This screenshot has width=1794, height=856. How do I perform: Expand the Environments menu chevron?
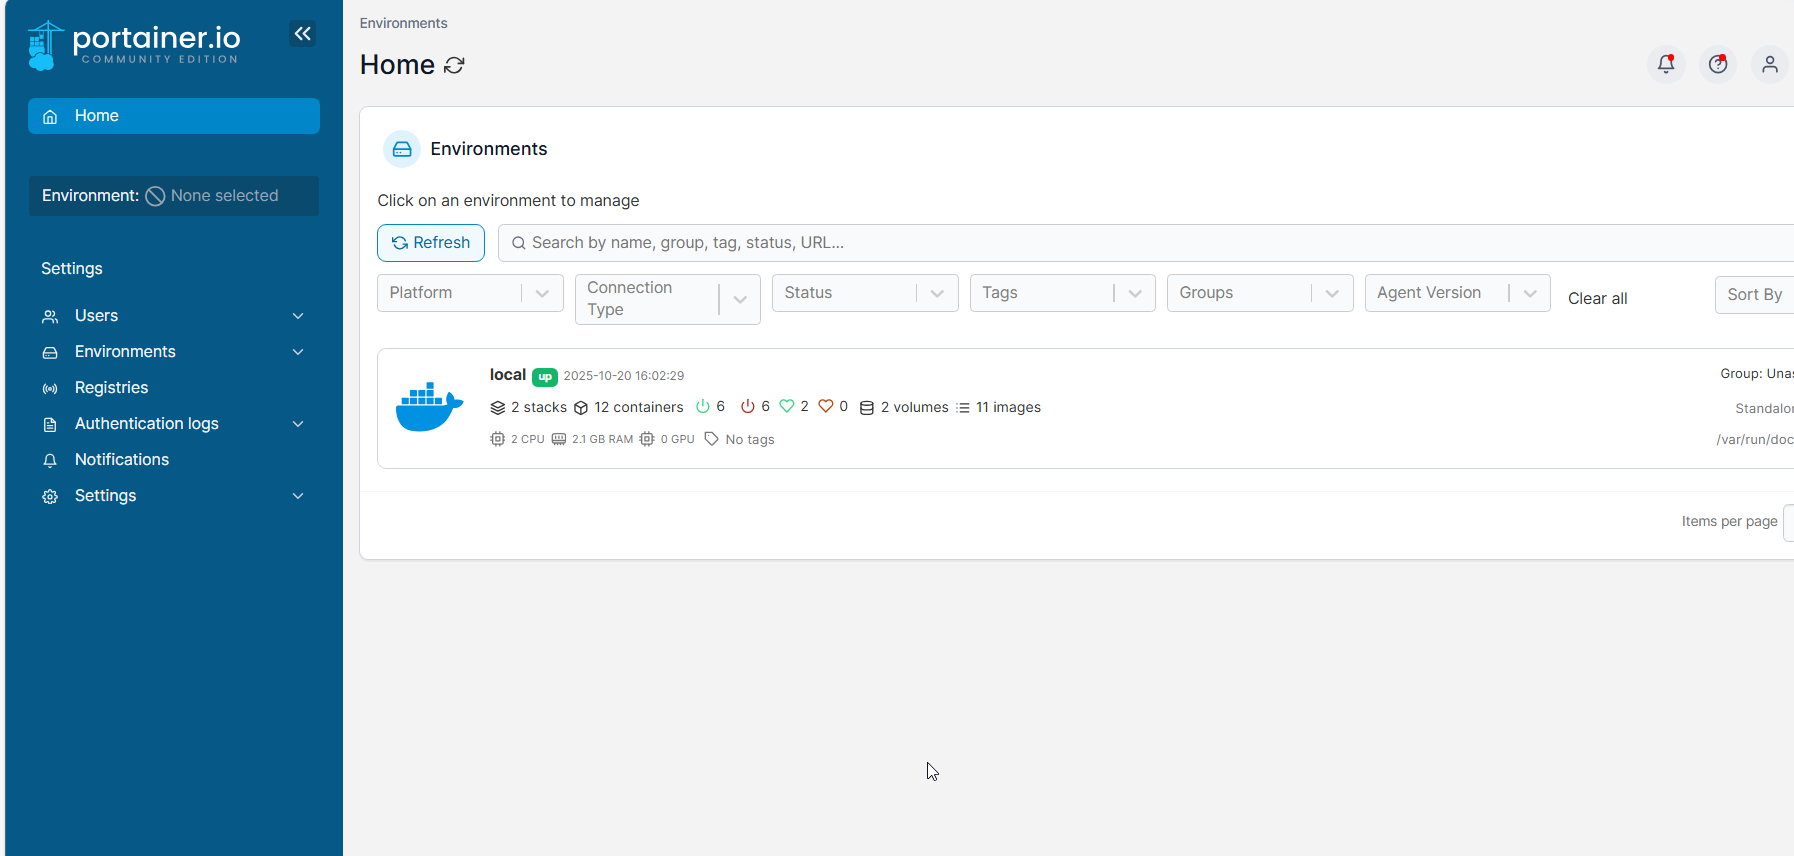[x=298, y=352]
